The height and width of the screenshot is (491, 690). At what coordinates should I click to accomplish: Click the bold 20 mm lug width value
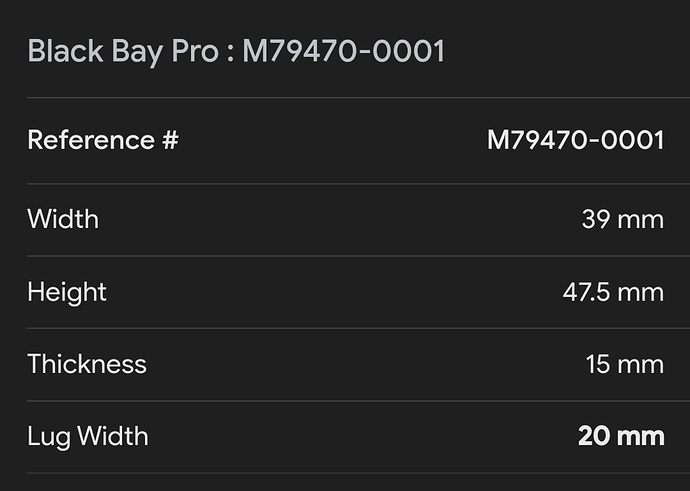coord(621,436)
